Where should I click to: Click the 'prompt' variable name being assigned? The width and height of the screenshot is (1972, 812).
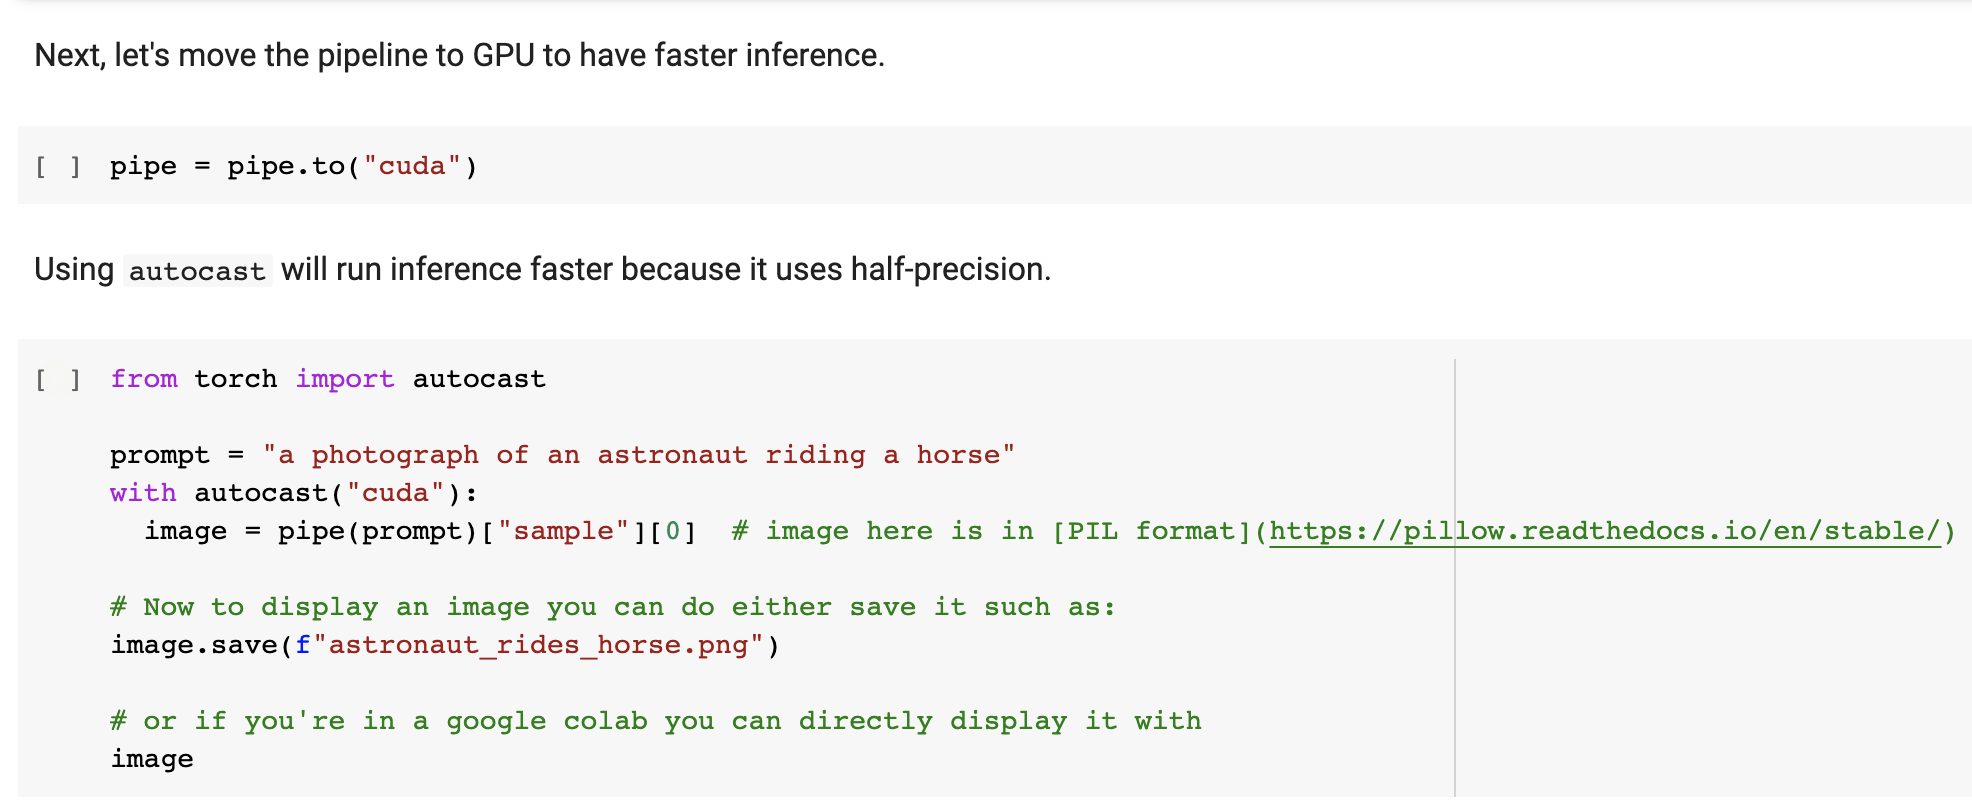(160, 455)
